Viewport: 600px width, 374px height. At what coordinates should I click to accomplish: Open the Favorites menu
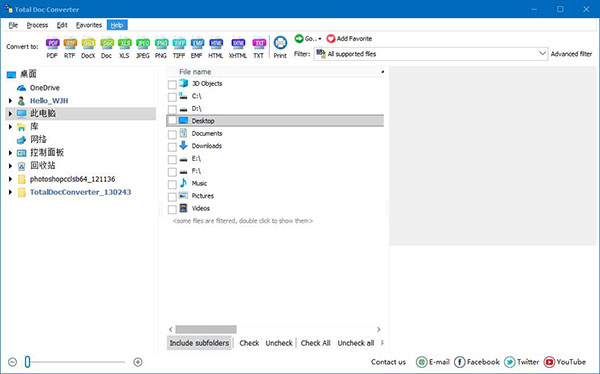click(x=89, y=25)
